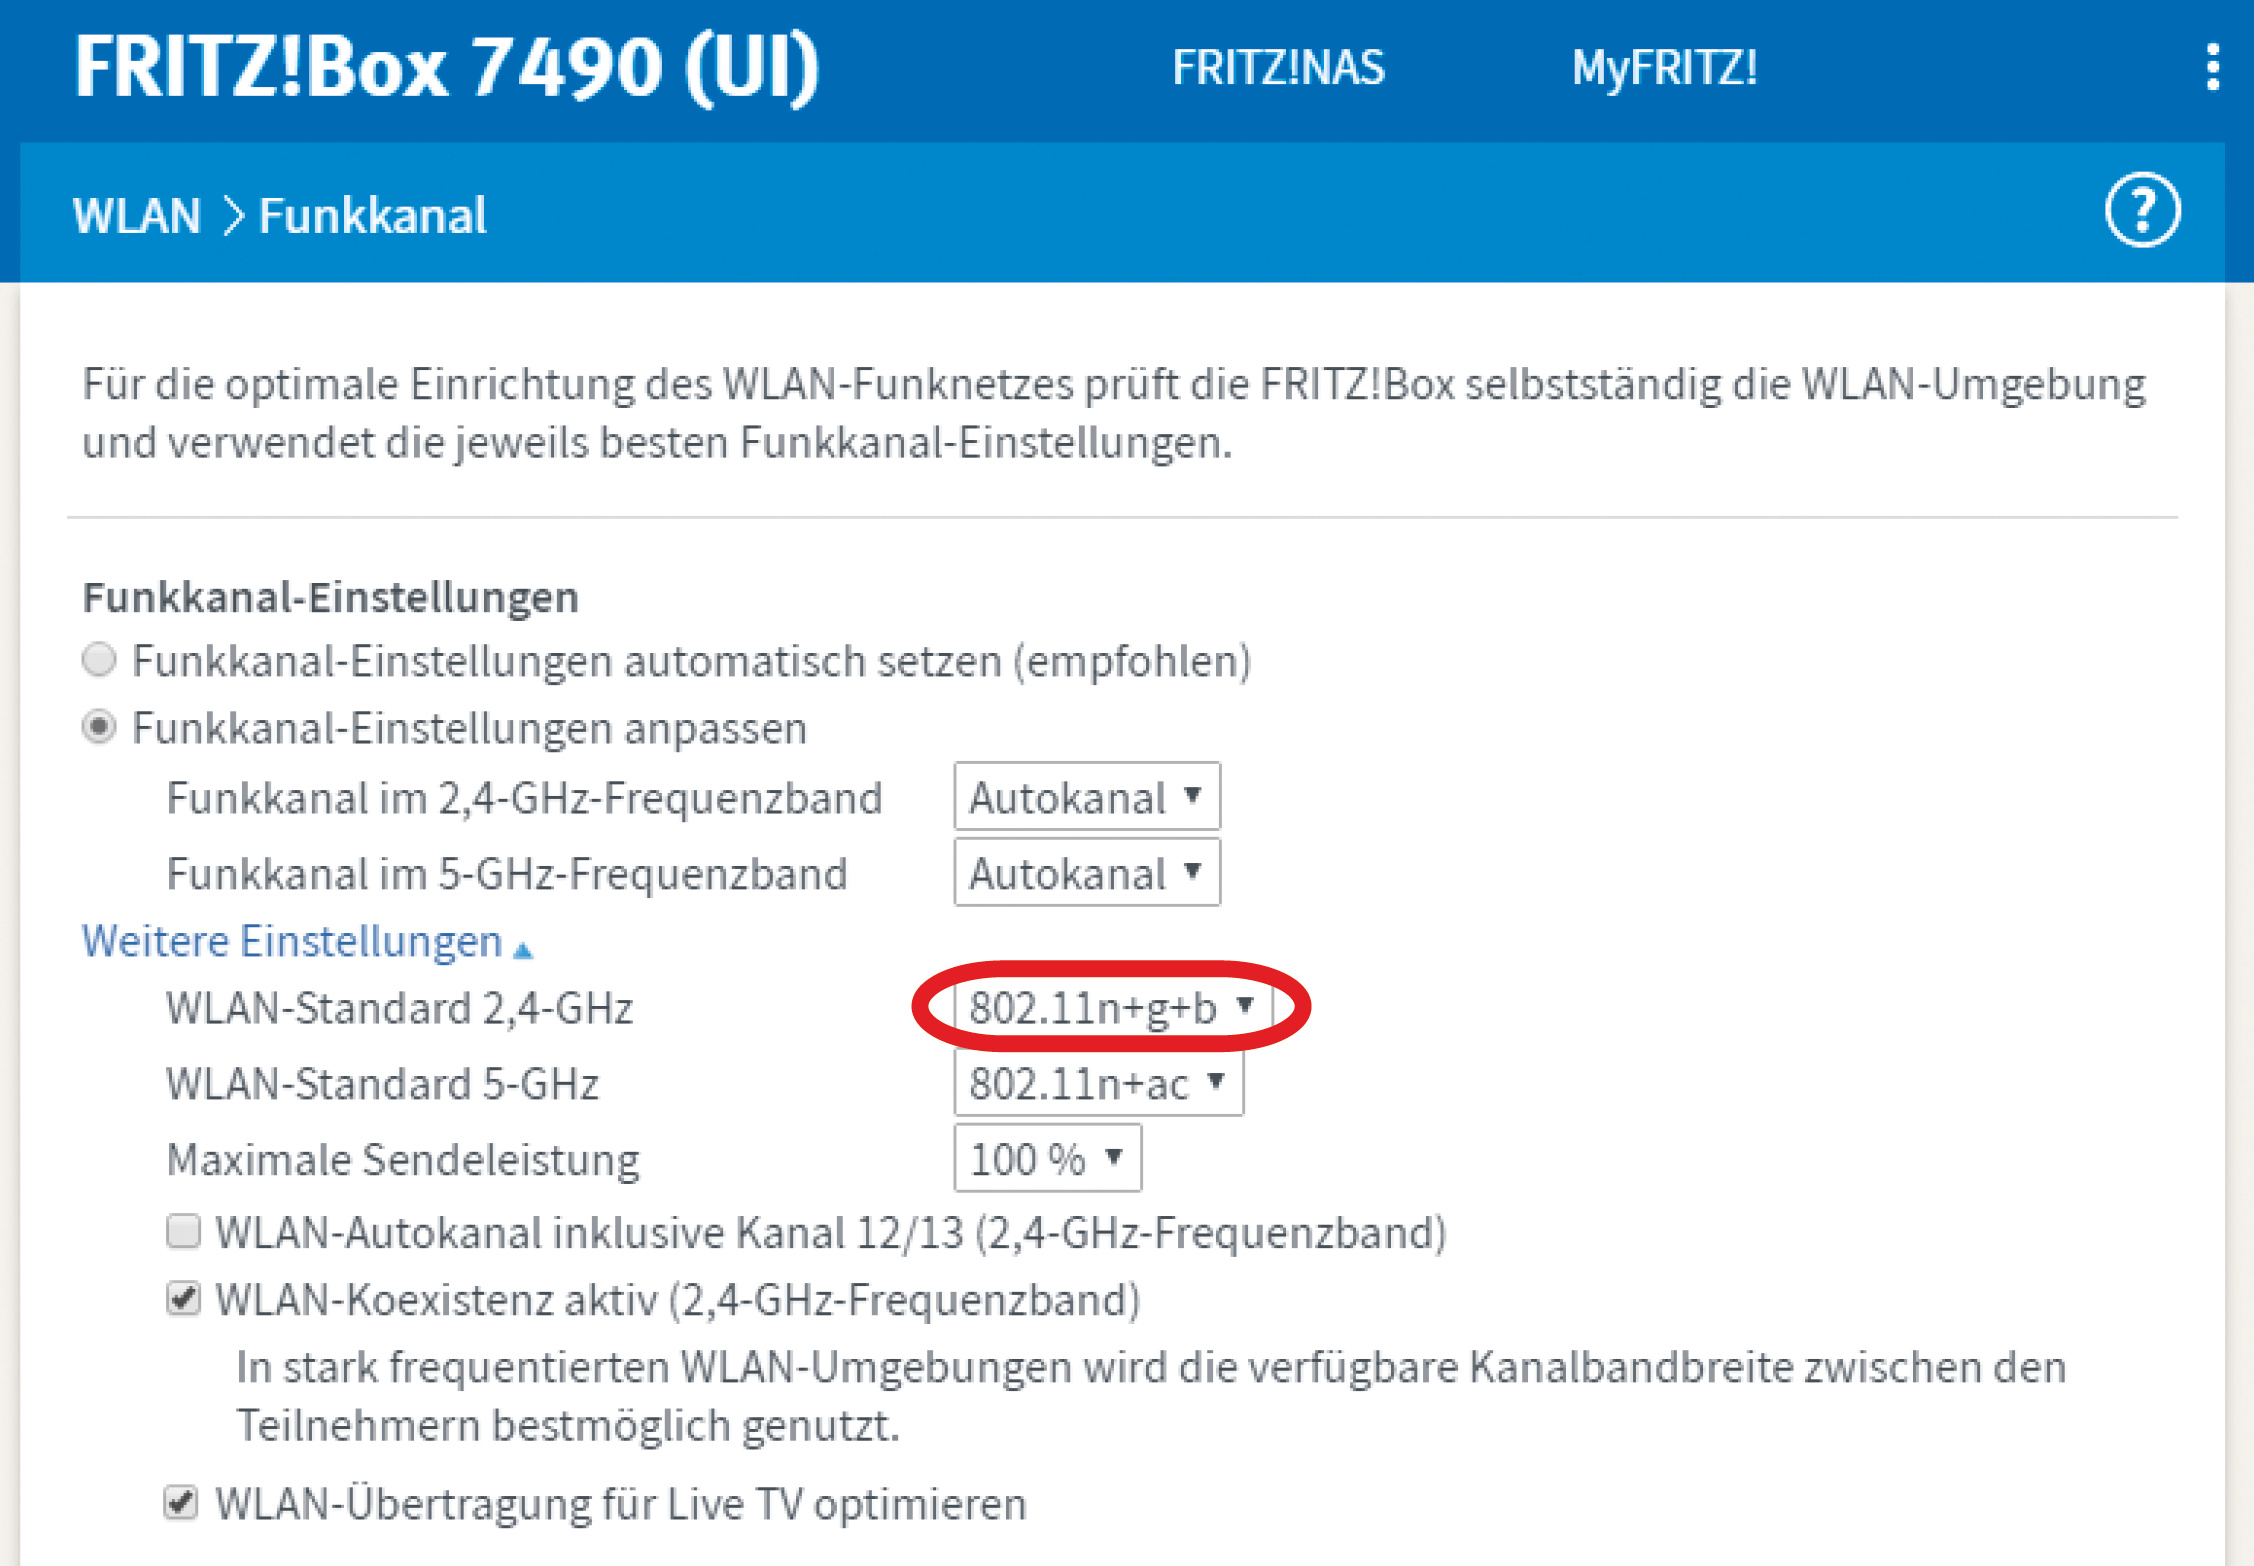Toggle WLAN-Übertragung für Live TV optimieren

coord(181,1503)
